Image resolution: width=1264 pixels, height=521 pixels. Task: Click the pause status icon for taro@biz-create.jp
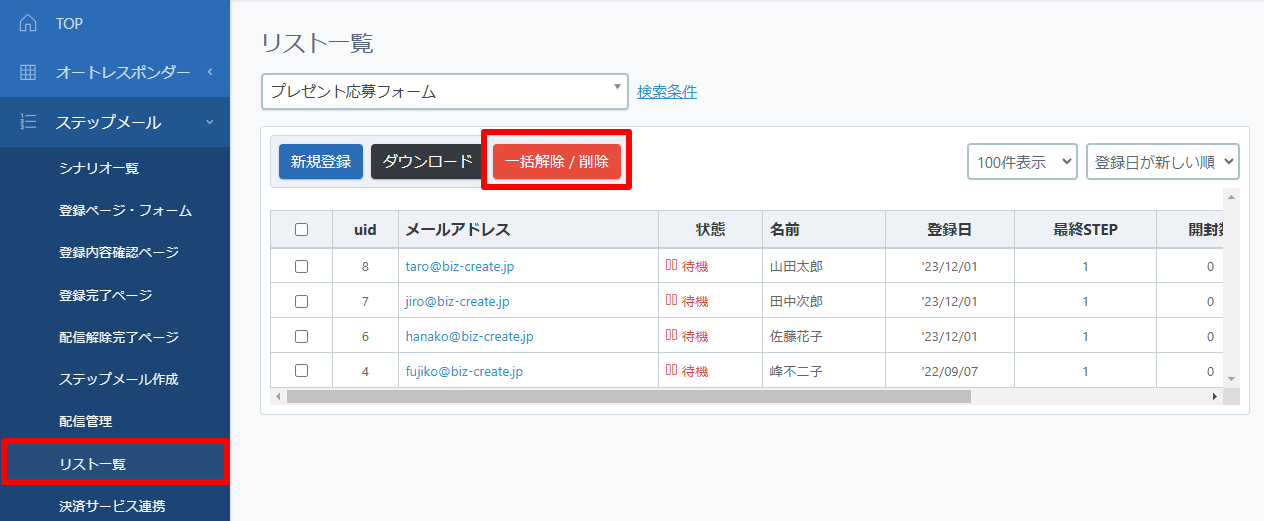pos(671,266)
